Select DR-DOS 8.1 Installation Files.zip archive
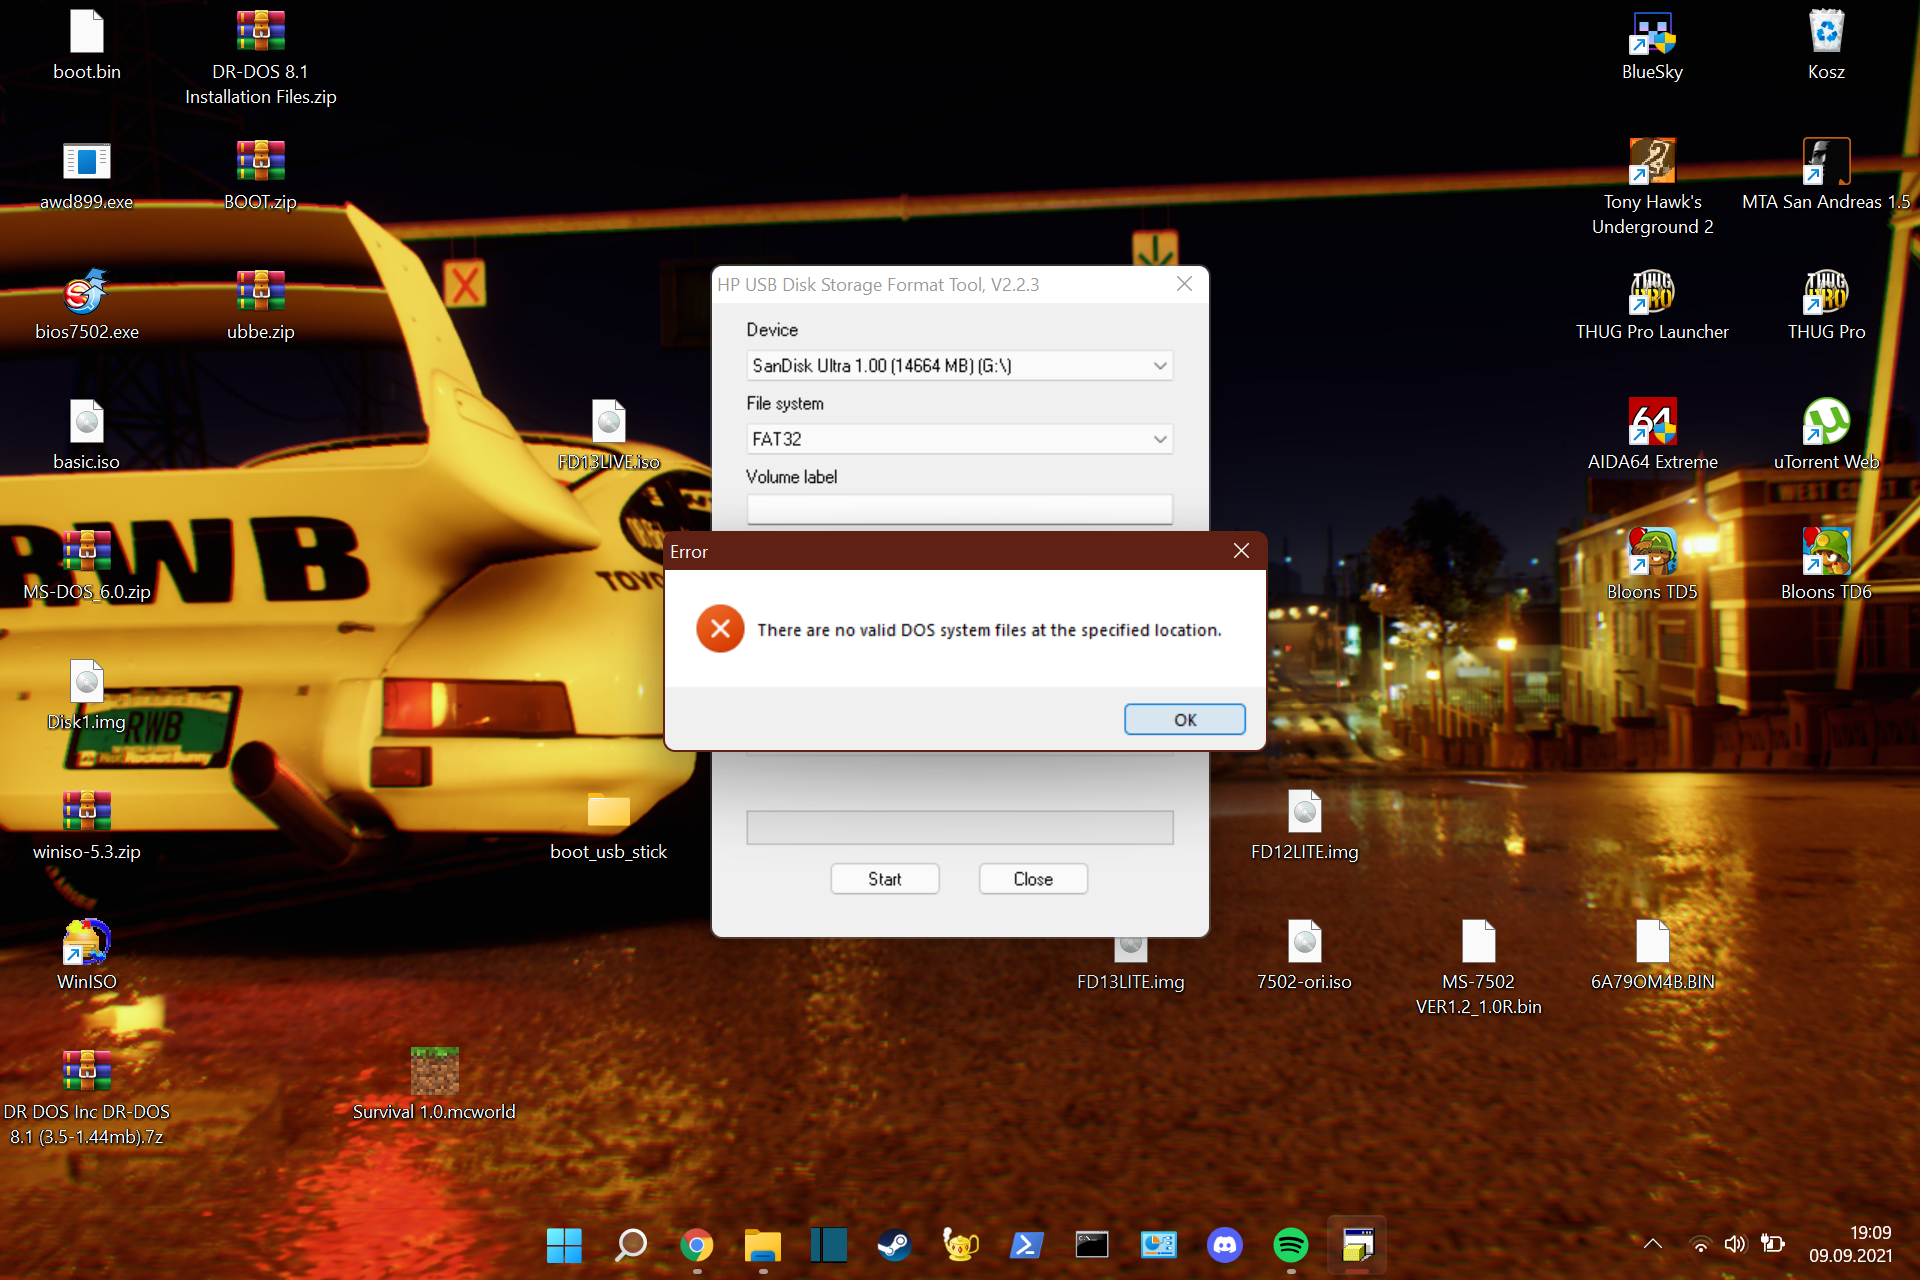The width and height of the screenshot is (1920, 1280). [x=261, y=32]
